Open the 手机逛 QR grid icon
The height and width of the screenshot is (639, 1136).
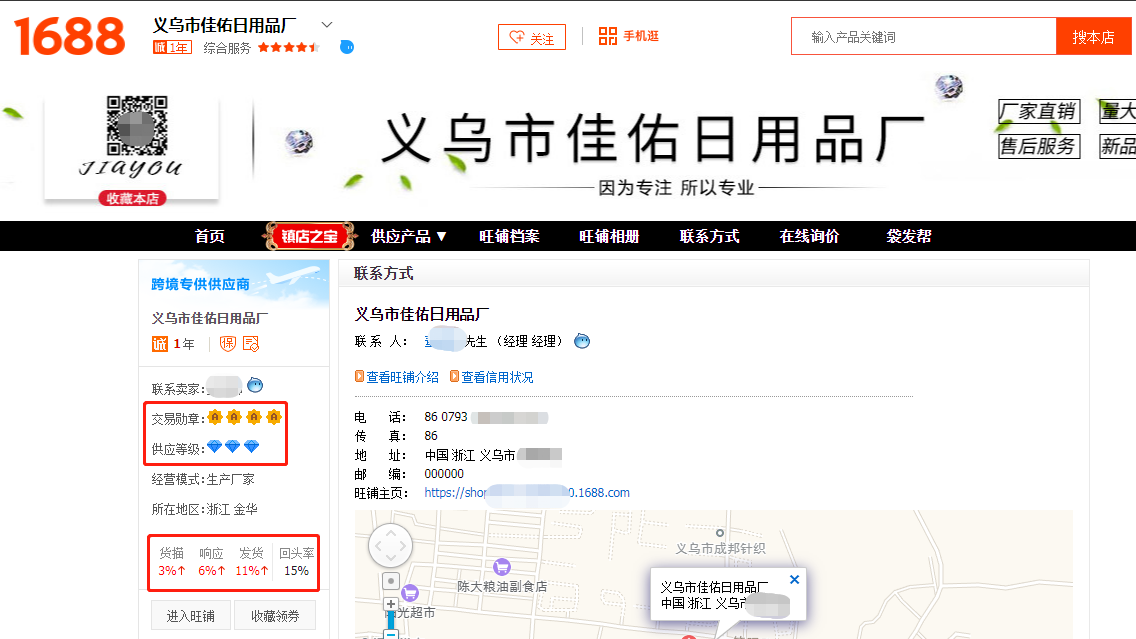coord(607,36)
